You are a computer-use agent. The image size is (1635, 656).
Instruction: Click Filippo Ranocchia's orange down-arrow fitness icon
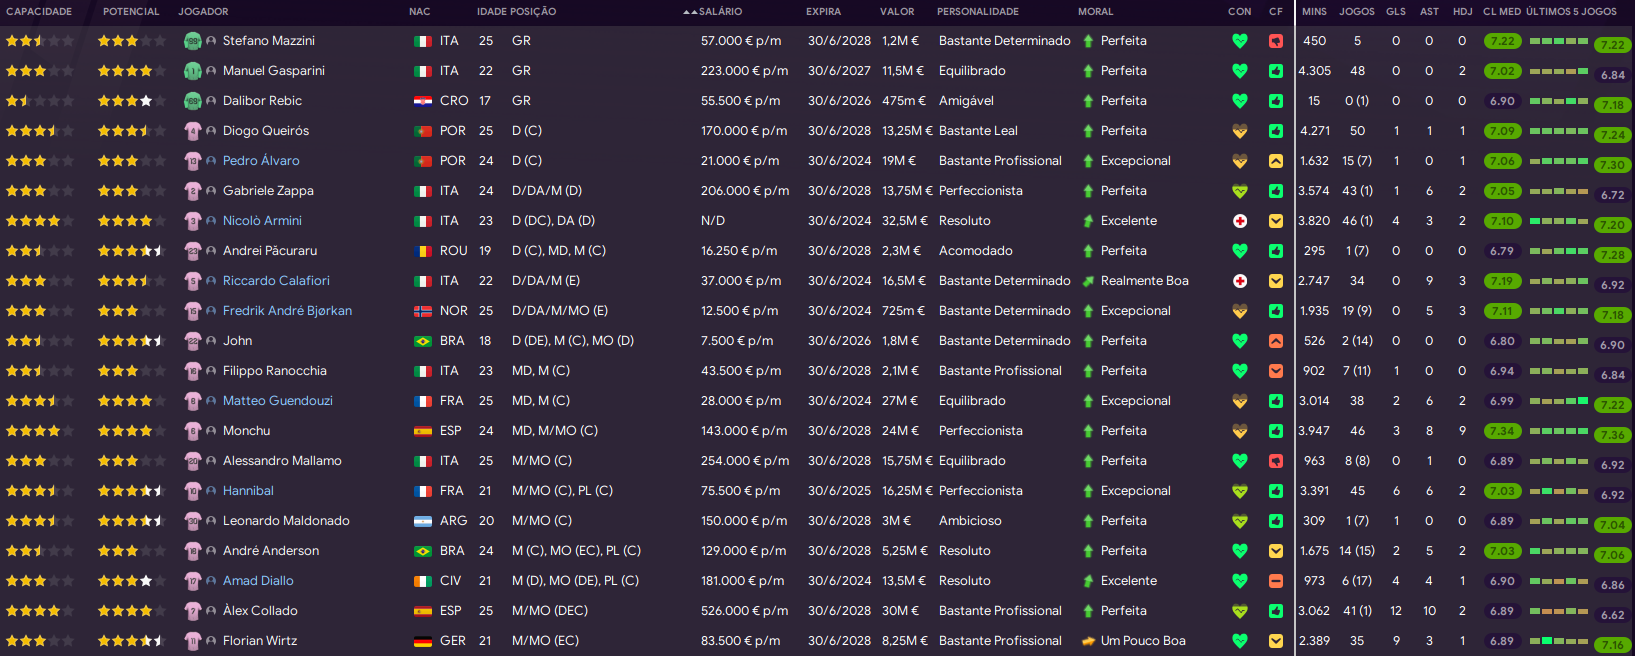(x=1276, y=371)
